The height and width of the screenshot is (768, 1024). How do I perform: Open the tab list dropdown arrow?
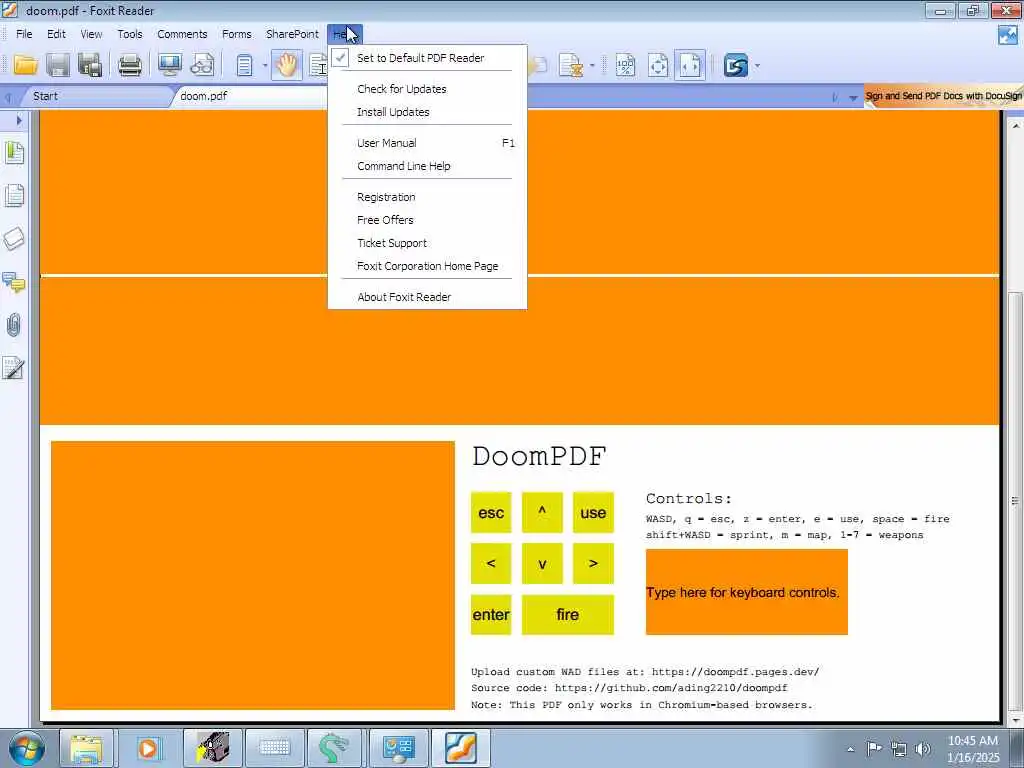coord(853,97)
